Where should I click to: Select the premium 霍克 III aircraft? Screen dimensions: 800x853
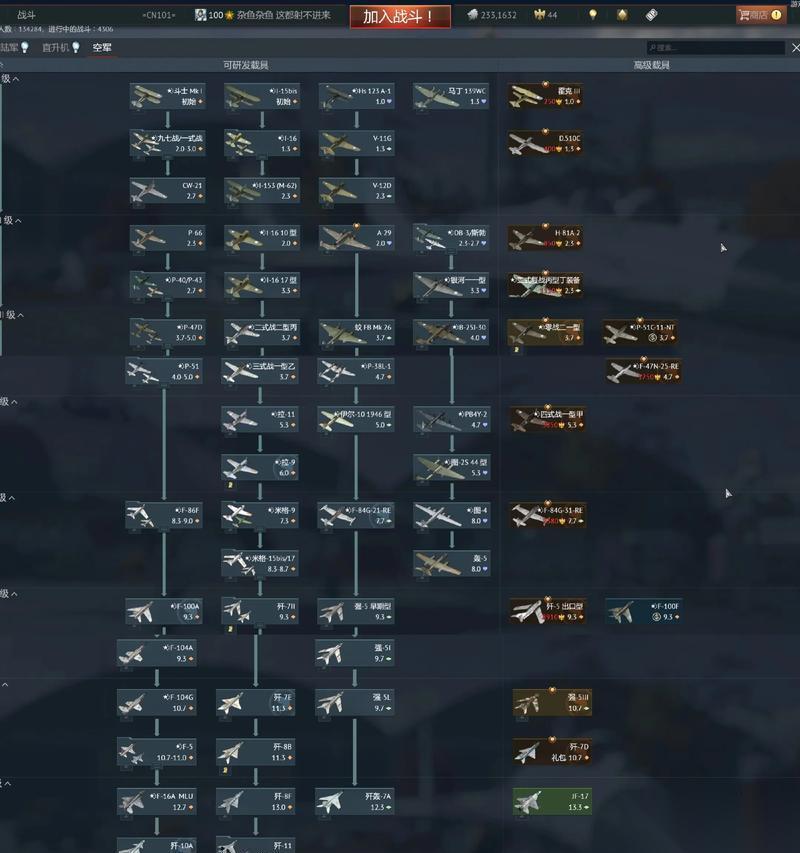[x=545, y=96]
